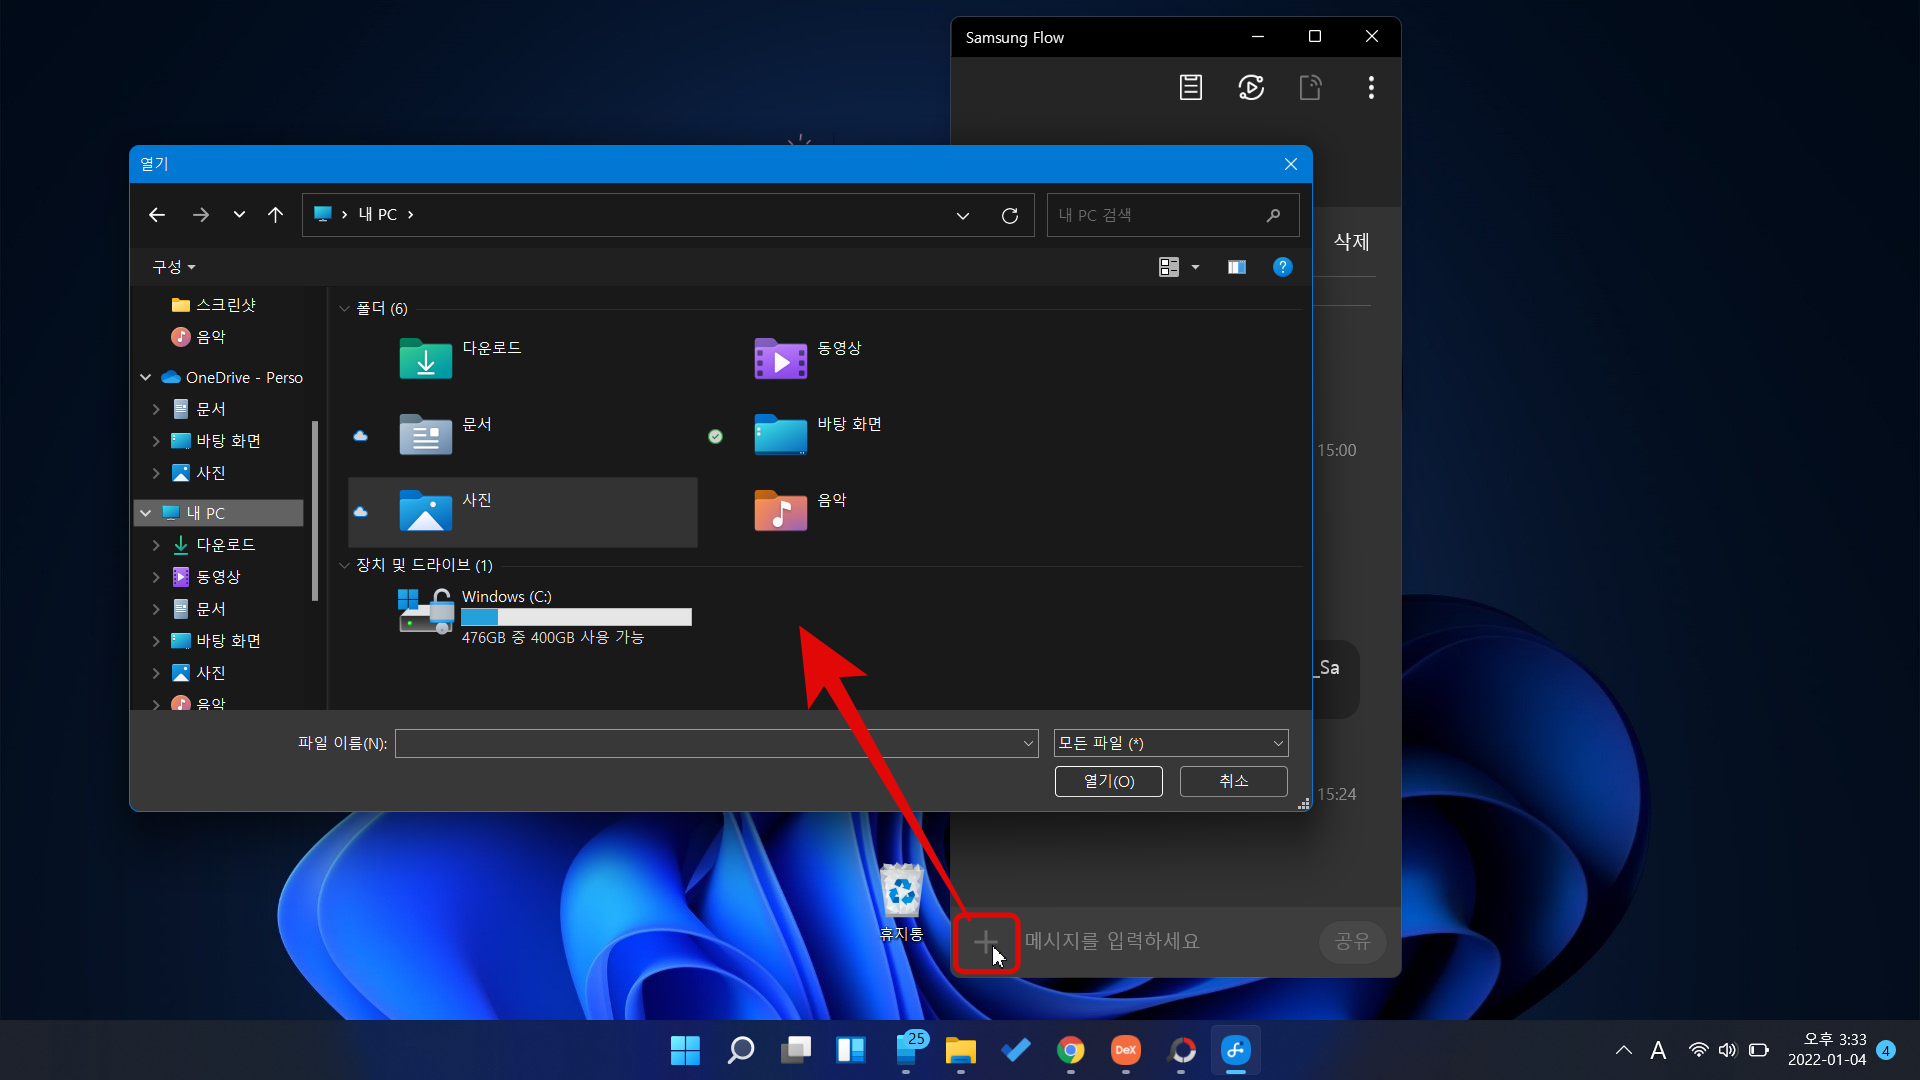The width and height of the screenshot is (1920, 1080).
Task: Open the notification count badge in the tray
Action: click(x=1886, y=1050)
